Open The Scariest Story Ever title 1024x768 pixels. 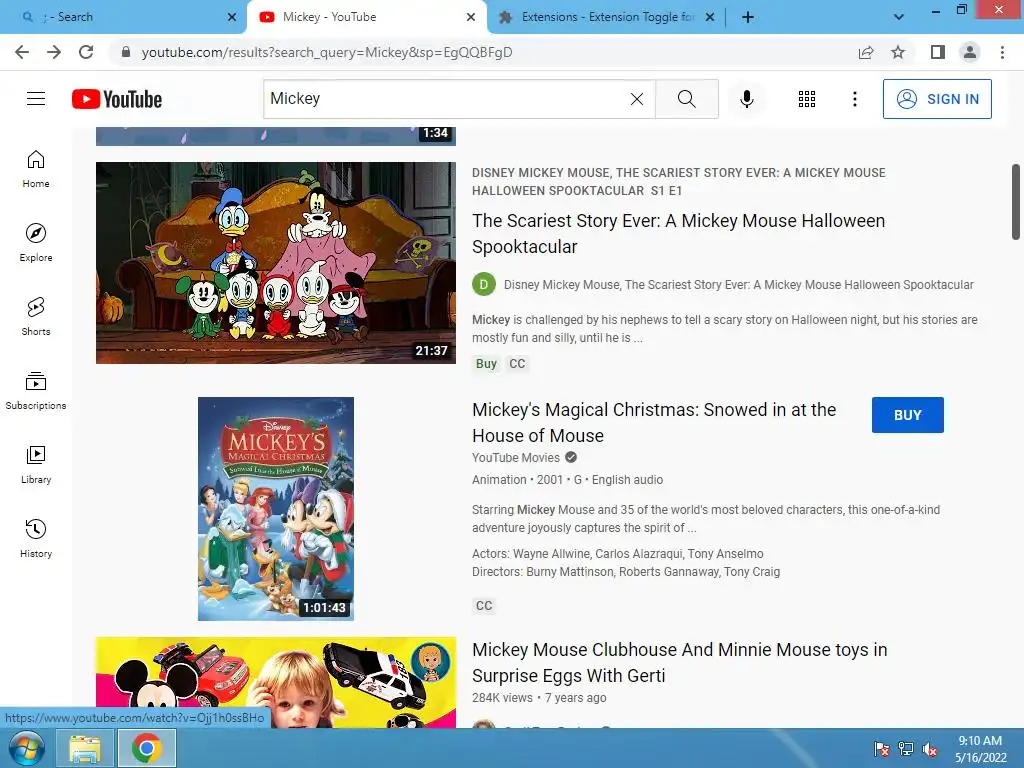point(679,234)
